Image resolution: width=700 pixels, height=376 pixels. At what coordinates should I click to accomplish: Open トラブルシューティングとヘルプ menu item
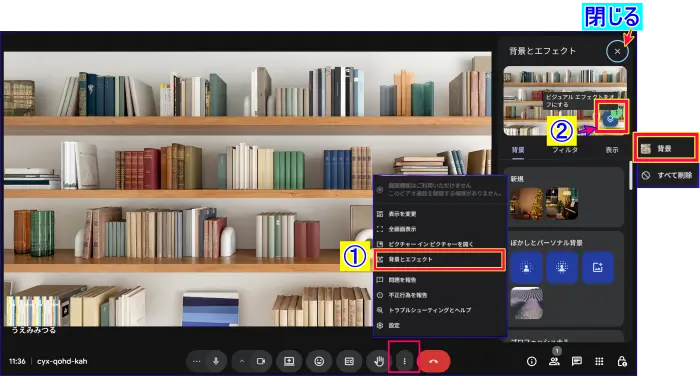440,310
